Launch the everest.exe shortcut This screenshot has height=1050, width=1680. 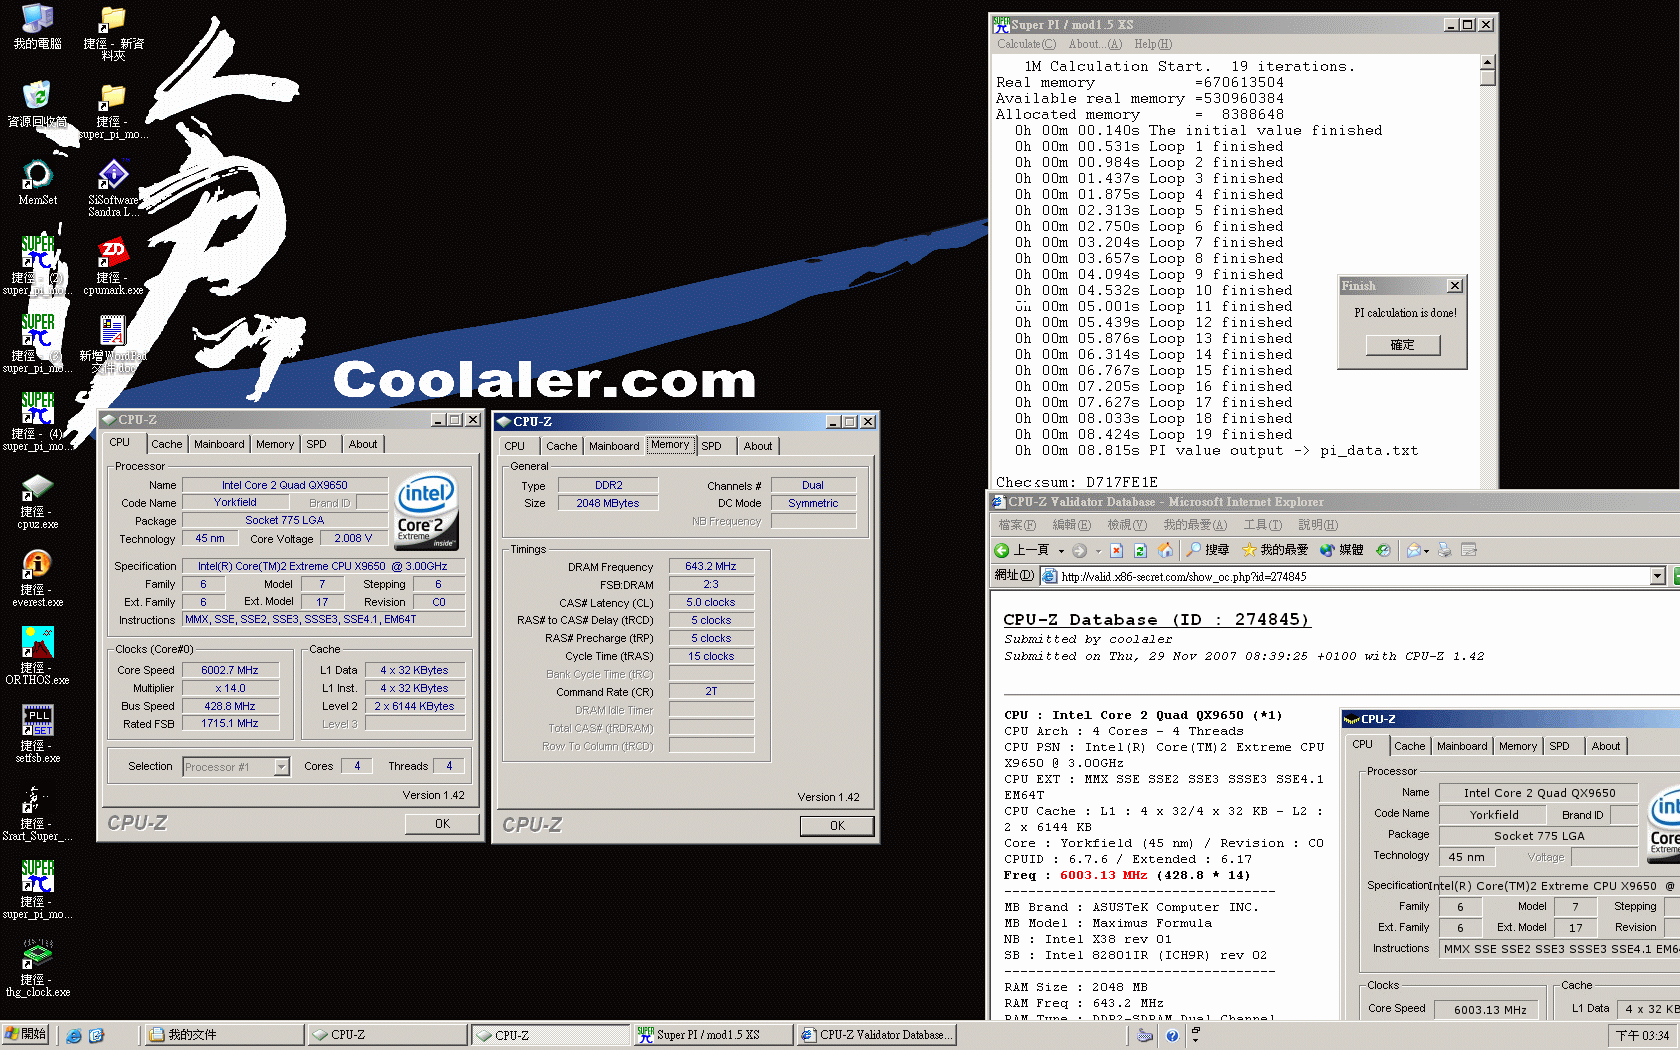point(37,578)
